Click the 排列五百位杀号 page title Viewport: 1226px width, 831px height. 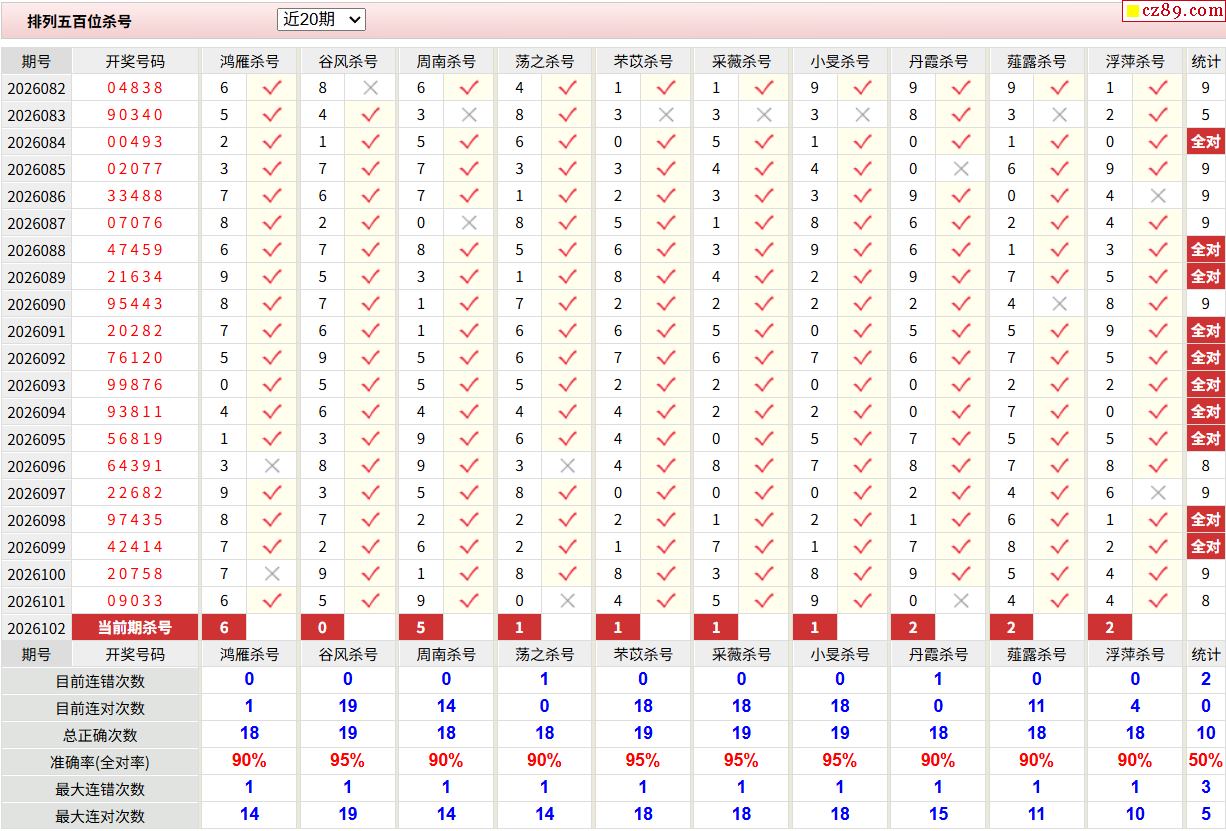tap(79, 21)
